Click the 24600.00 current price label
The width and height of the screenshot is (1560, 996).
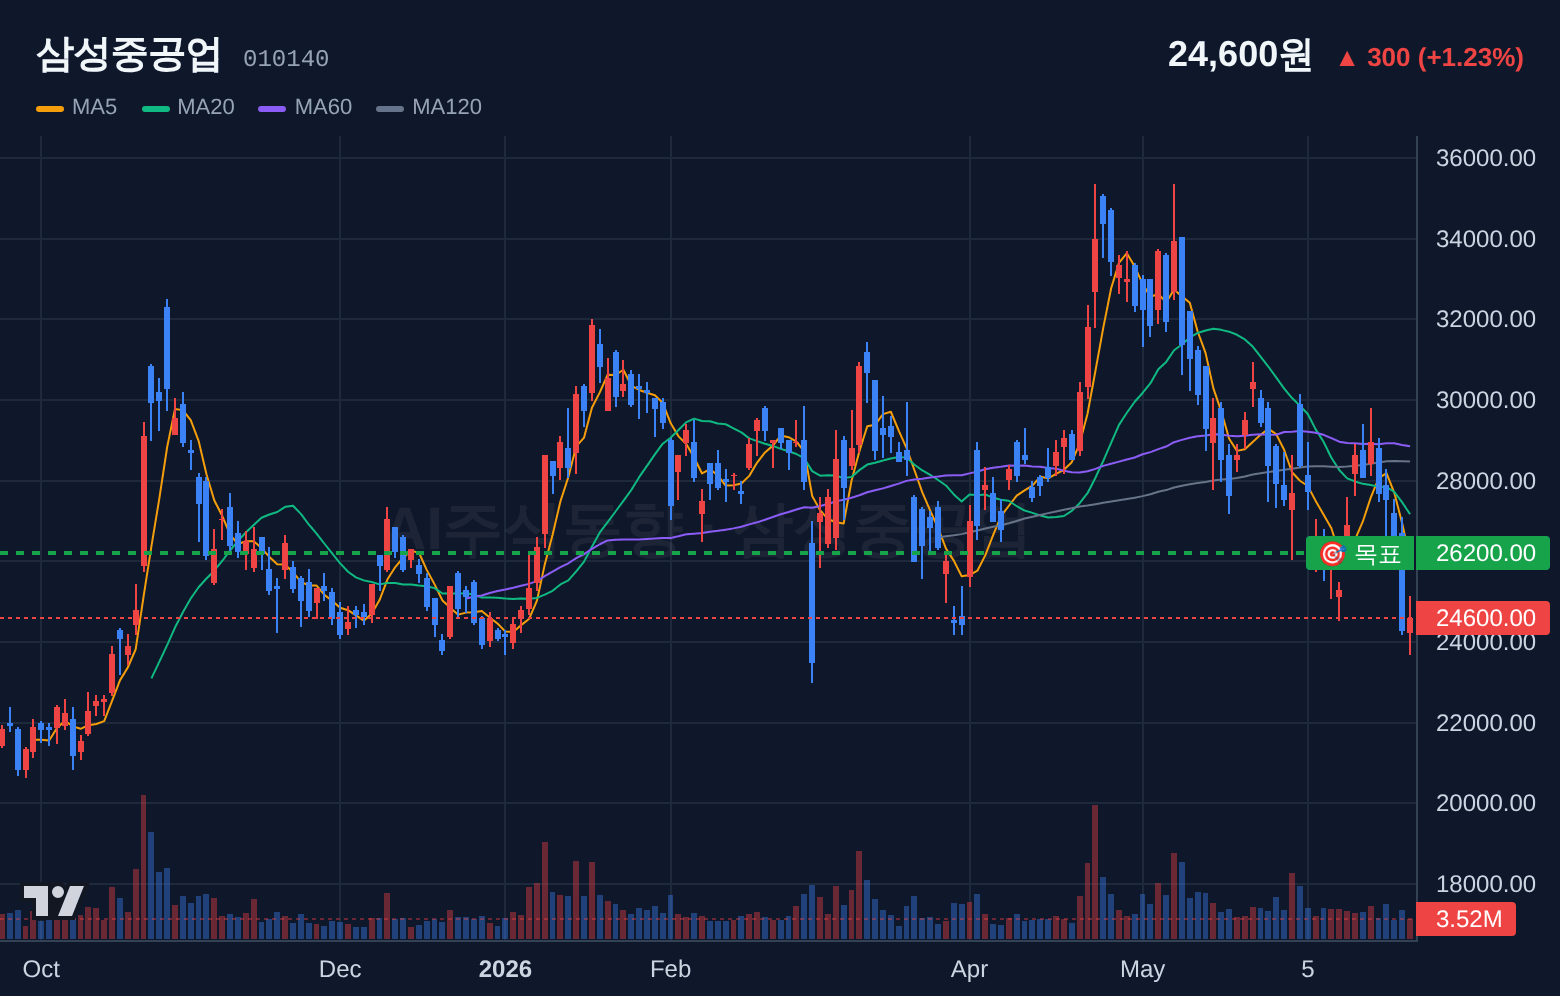pyautogui.click(x=1483, y=618)
